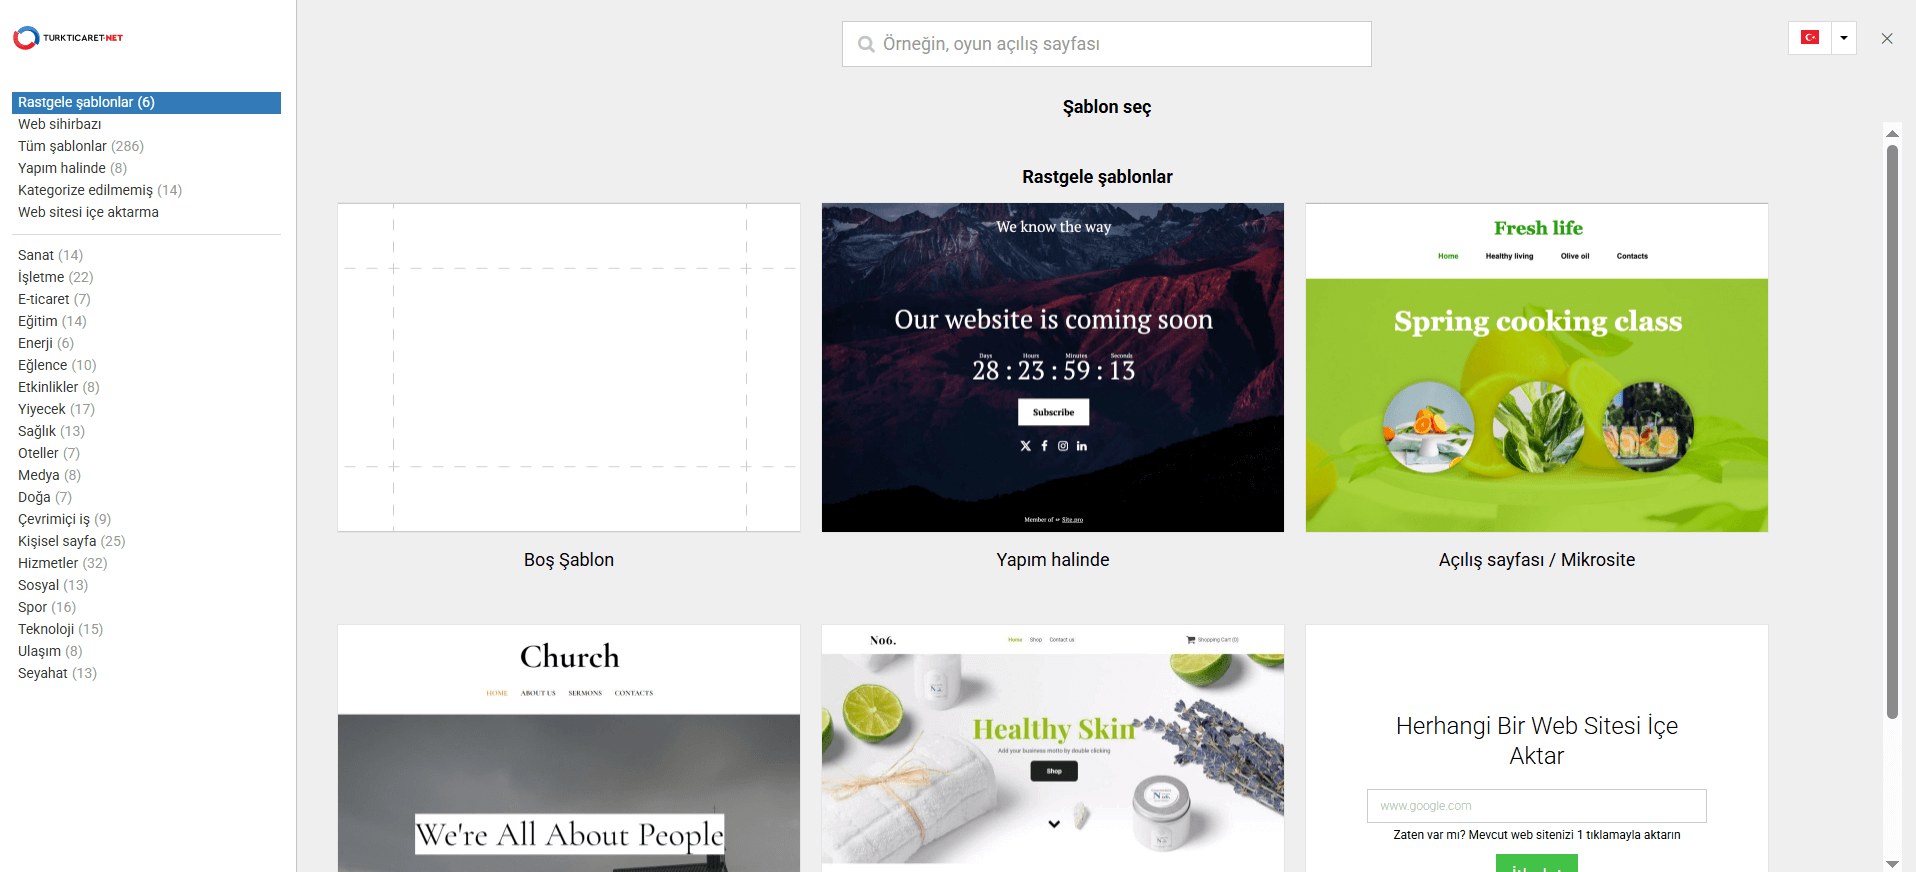Click the Turkticaret.net logo
Screen dimensions: 1916x872
pos(68,38)
